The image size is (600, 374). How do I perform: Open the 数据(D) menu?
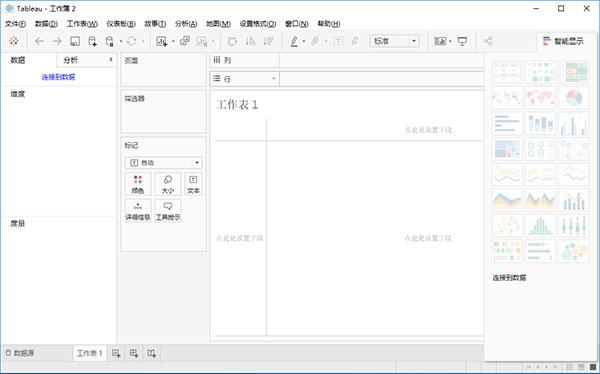46,24
